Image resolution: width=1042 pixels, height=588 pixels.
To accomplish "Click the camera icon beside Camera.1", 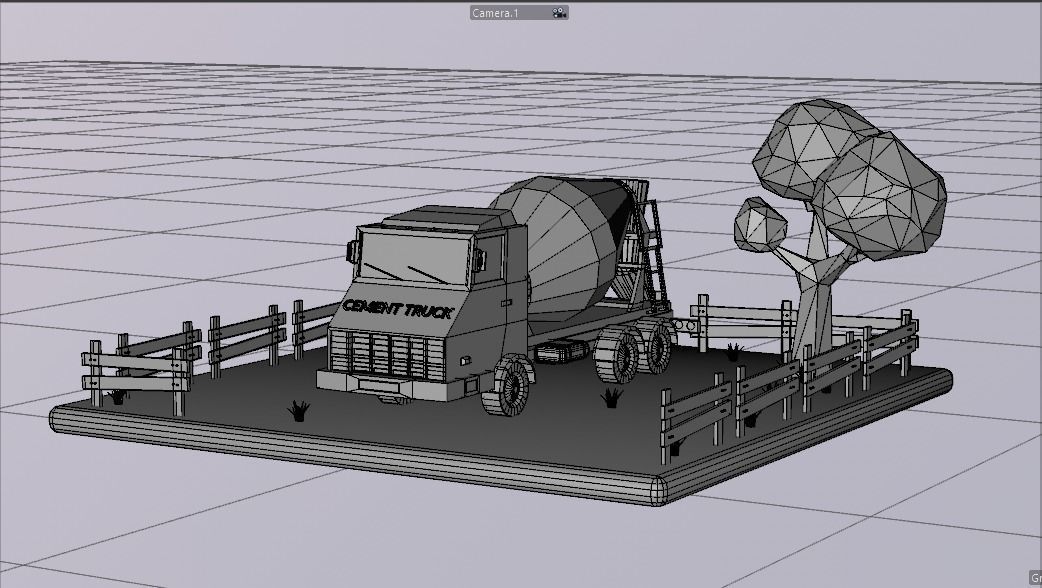I will tap(560, 13).
